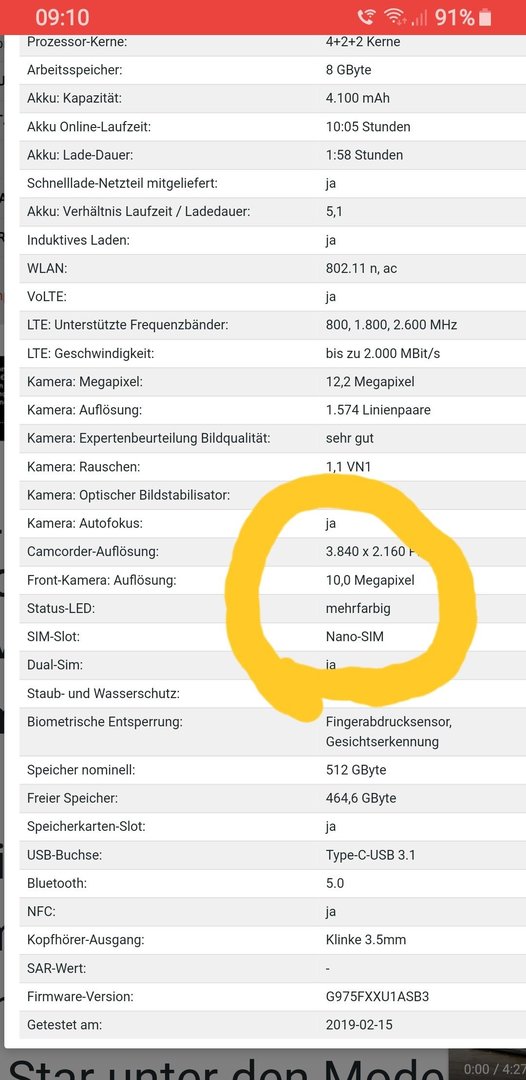
Task: Tap the USB-Buchse Type-C-USB 3.1 value
Action: tap(370, 855)
